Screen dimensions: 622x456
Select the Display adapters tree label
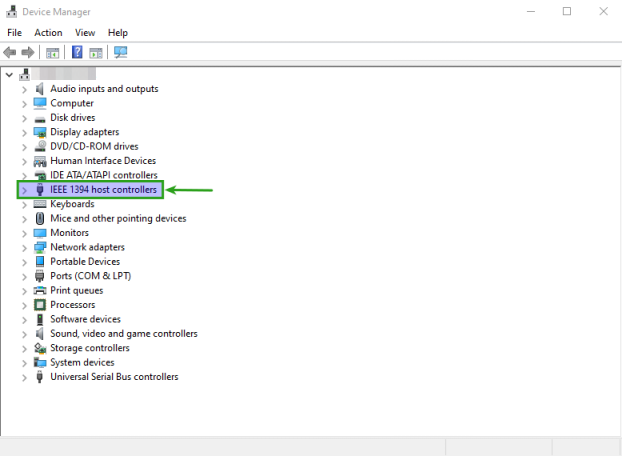click(x=84, y=132)
